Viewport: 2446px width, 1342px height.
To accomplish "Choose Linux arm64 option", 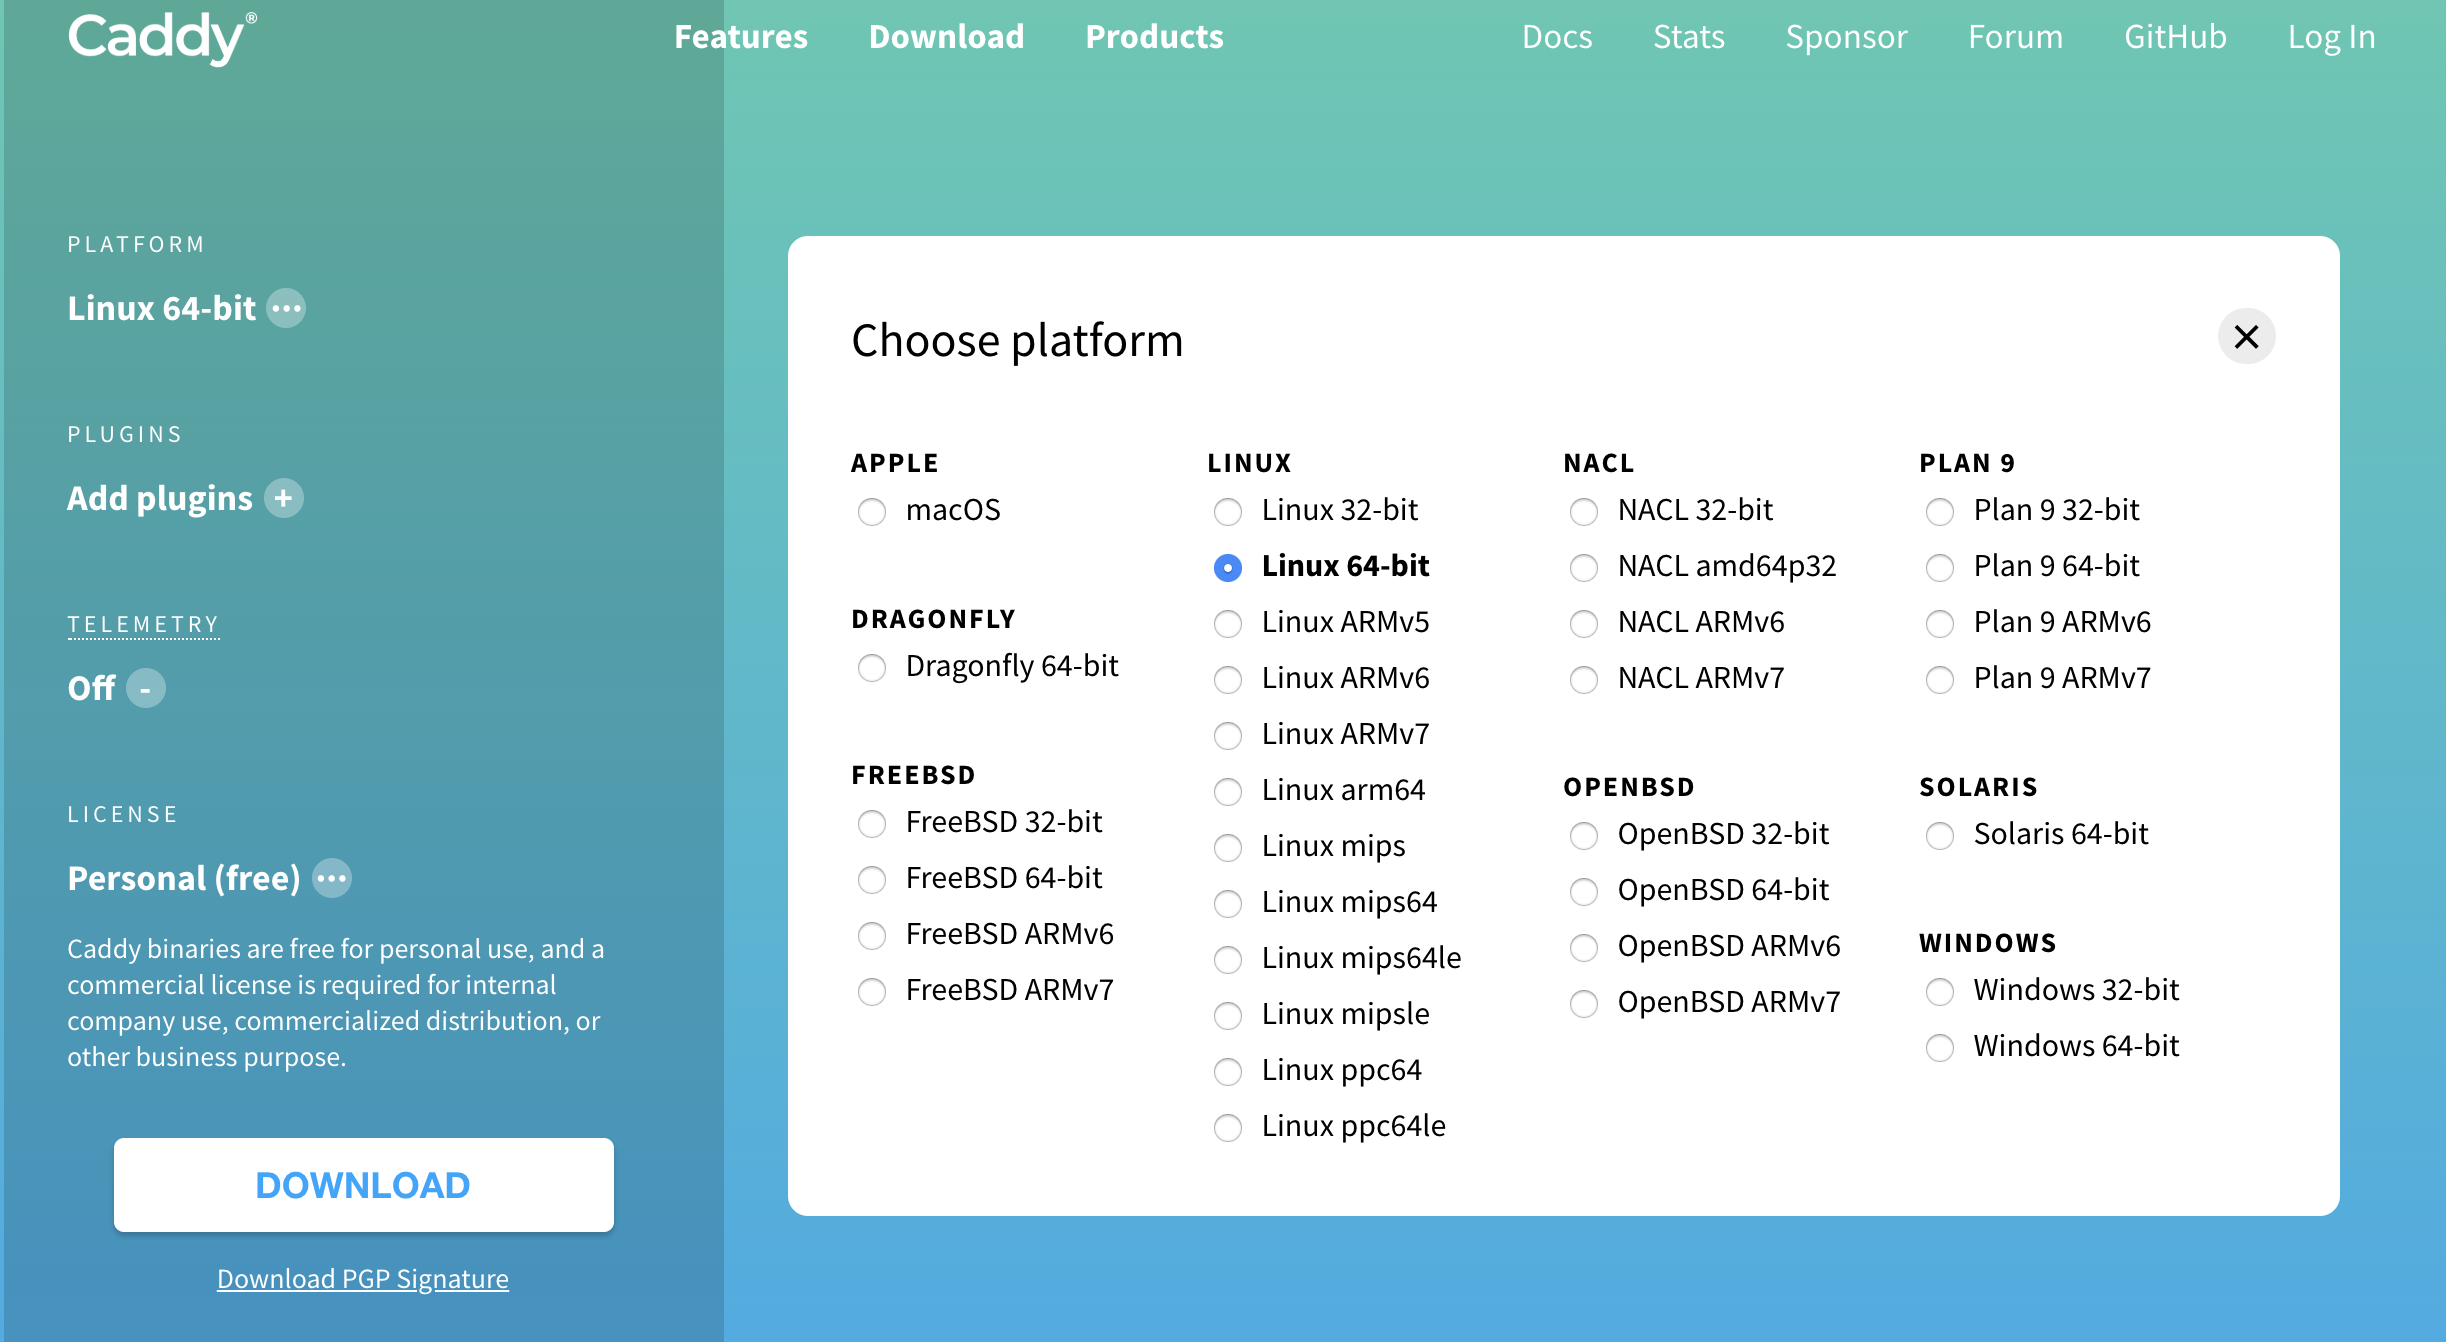I will 1228,791.
